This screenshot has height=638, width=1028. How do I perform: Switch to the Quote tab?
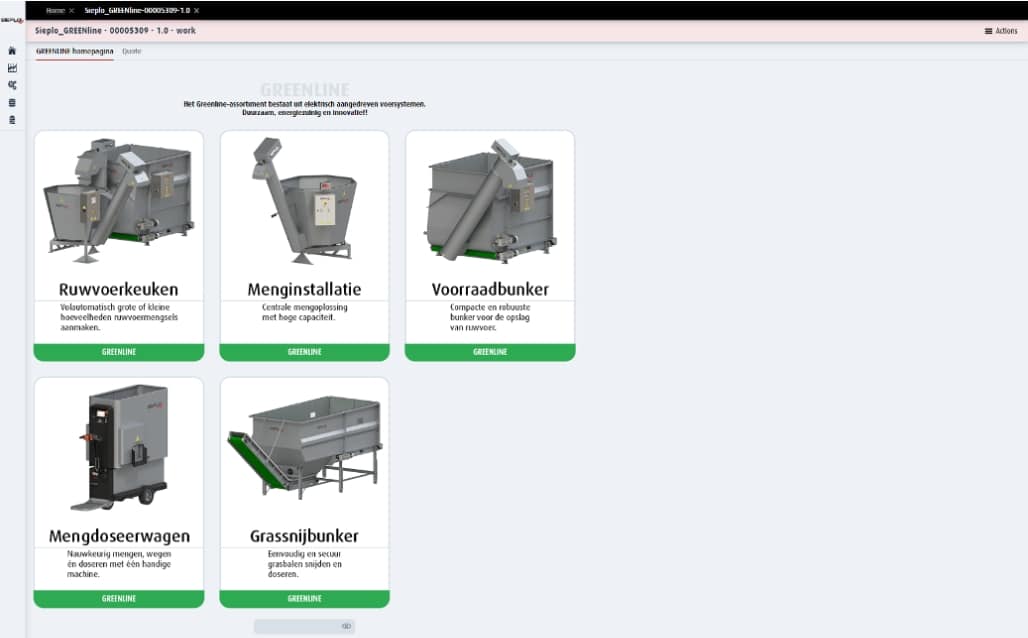131,51
